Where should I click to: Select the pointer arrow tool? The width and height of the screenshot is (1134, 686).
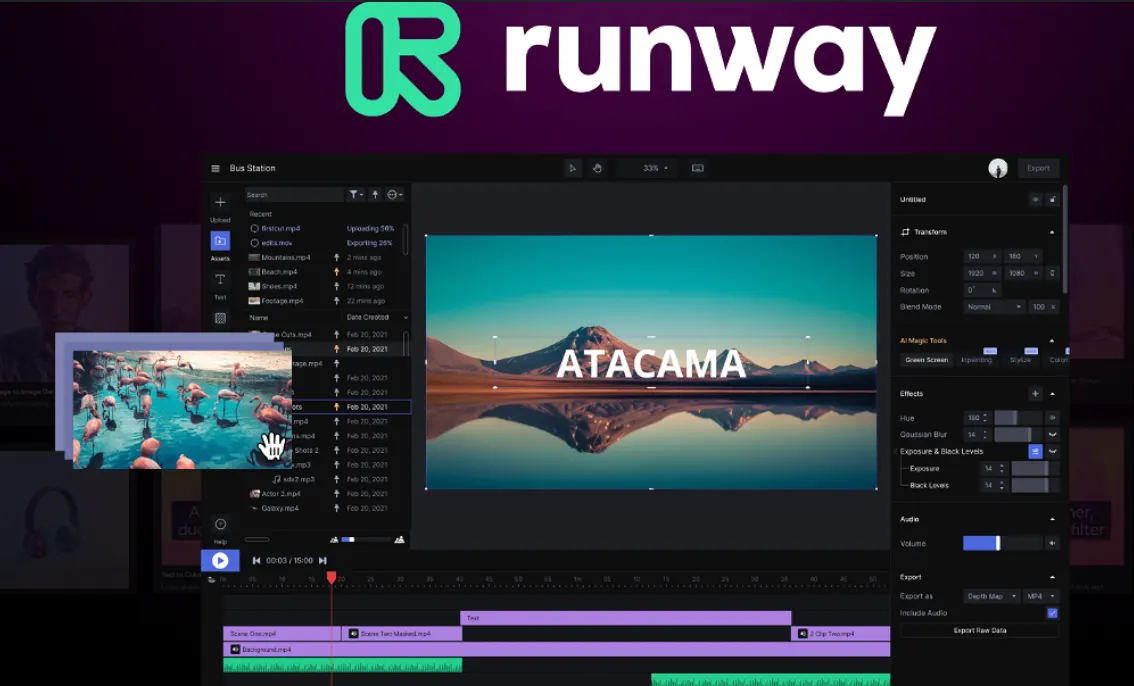[x=573, y=168]
